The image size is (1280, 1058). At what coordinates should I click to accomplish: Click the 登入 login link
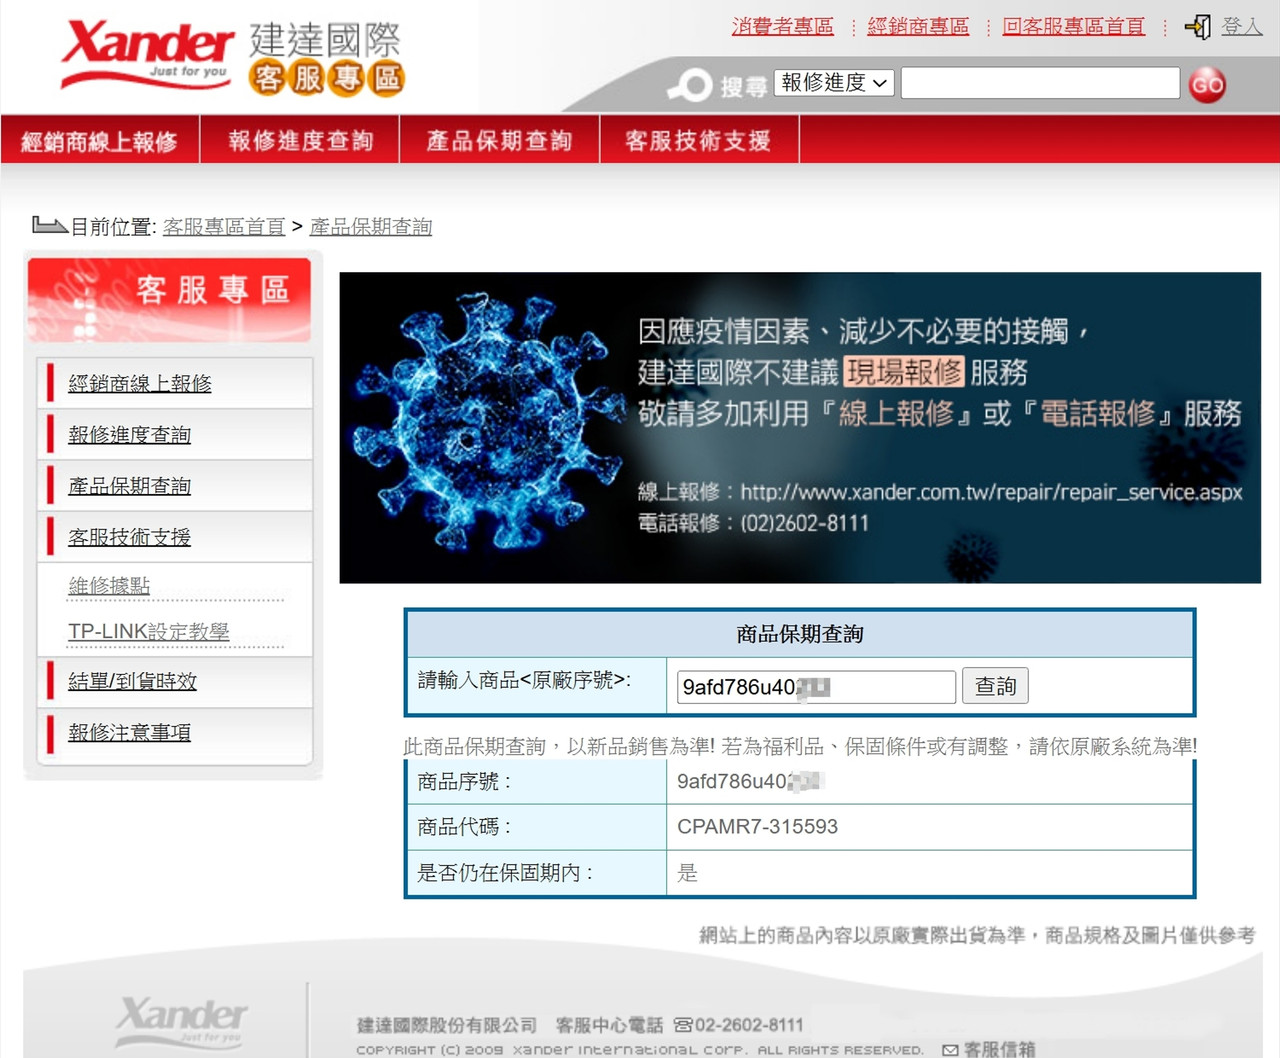click(x=1242, y=26)
